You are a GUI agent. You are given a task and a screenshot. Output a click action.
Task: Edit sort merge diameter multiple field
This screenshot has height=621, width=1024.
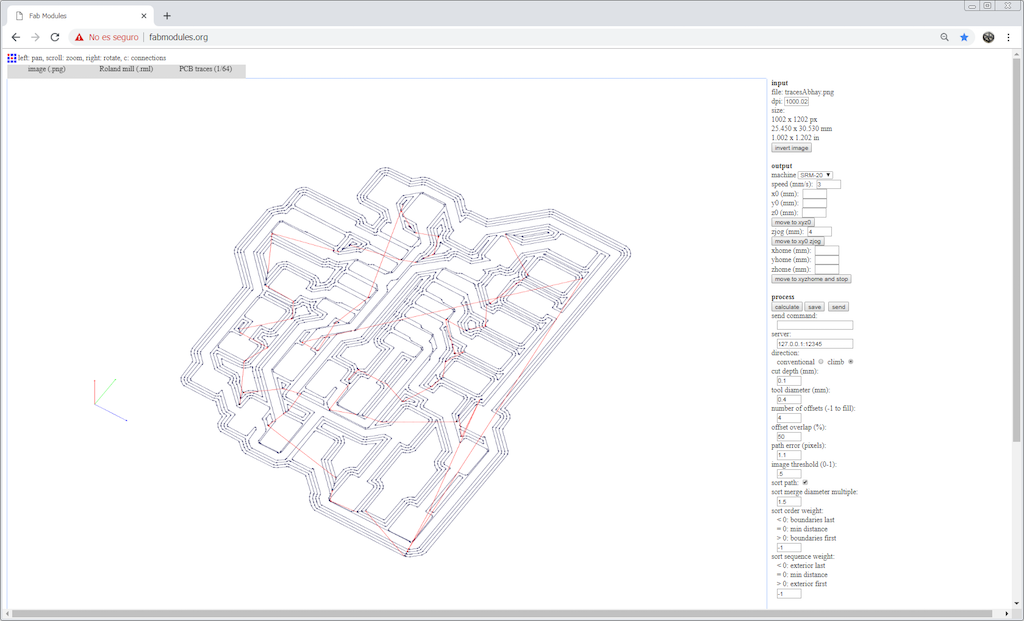(789, 502)
